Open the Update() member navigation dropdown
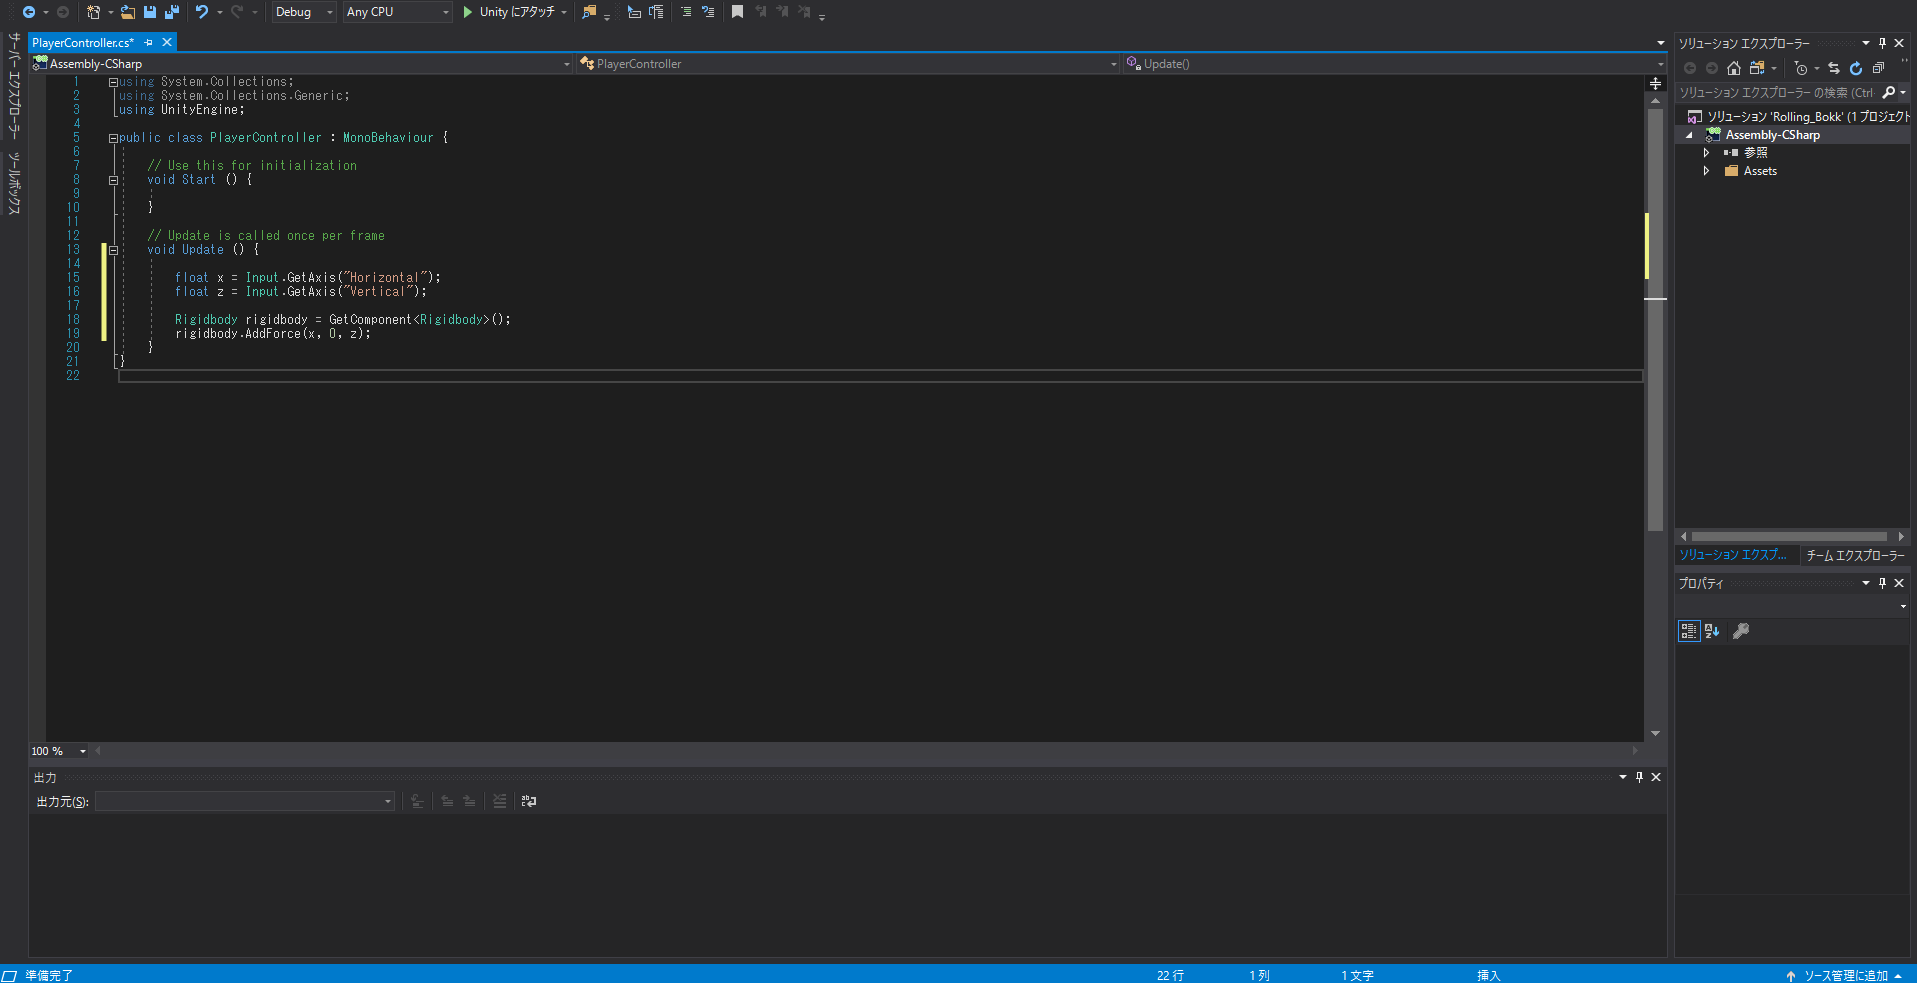Screen dimensions: 1917x983 point(1395,64)
